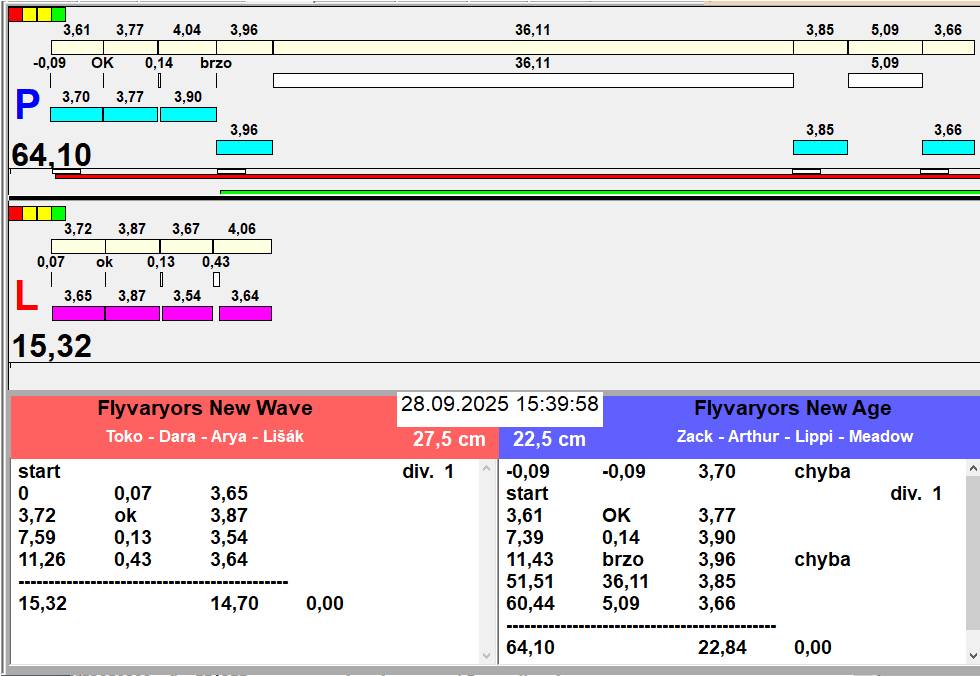Click the 27,5 cm jump height label
The width and height of the screenshot is (980, 676).
tap(449, 439)
